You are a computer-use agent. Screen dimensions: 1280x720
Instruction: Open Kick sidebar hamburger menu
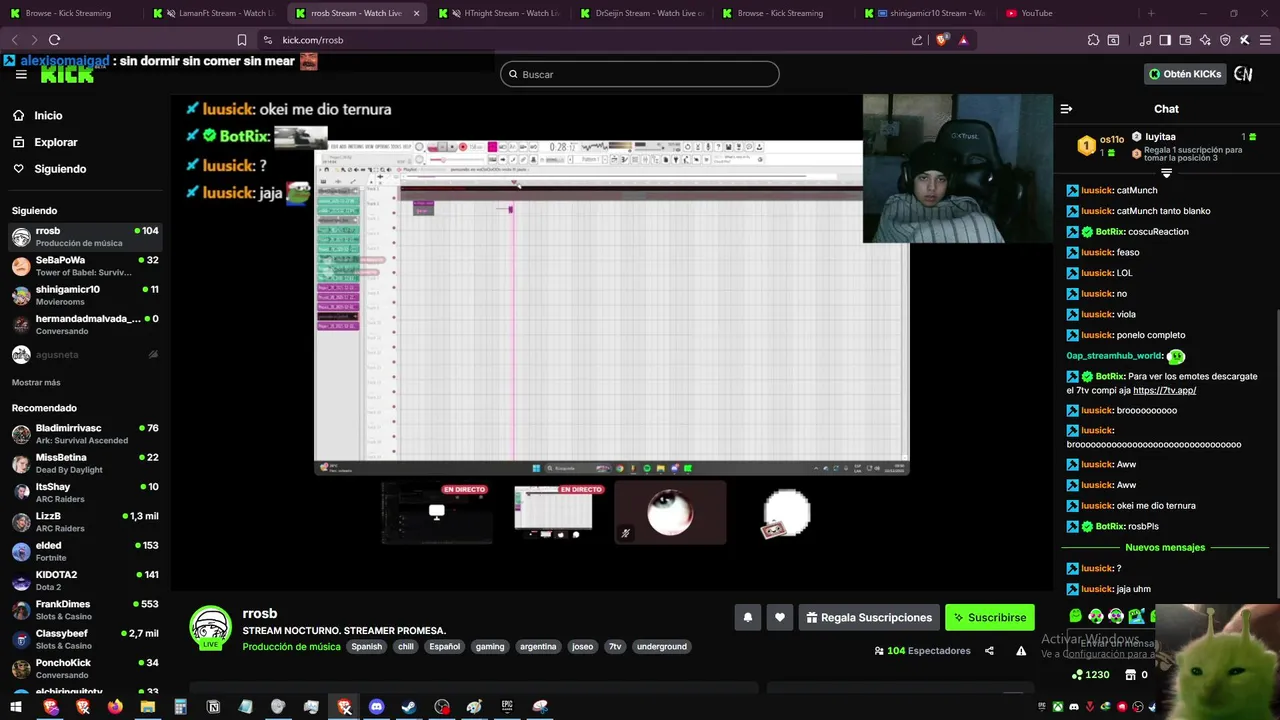(21, 74)
